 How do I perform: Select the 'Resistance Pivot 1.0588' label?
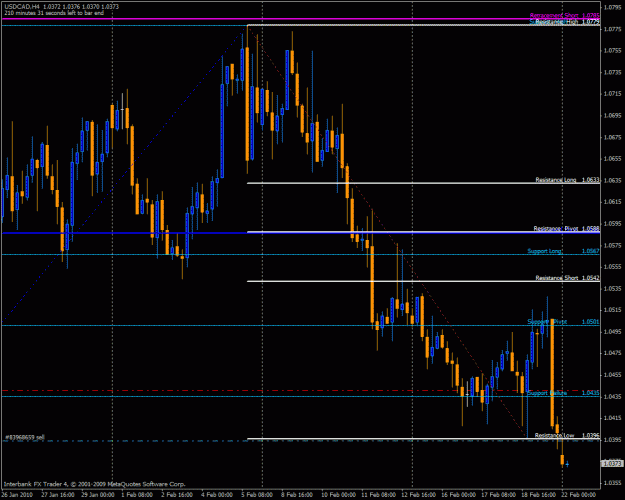click(566, 228)
